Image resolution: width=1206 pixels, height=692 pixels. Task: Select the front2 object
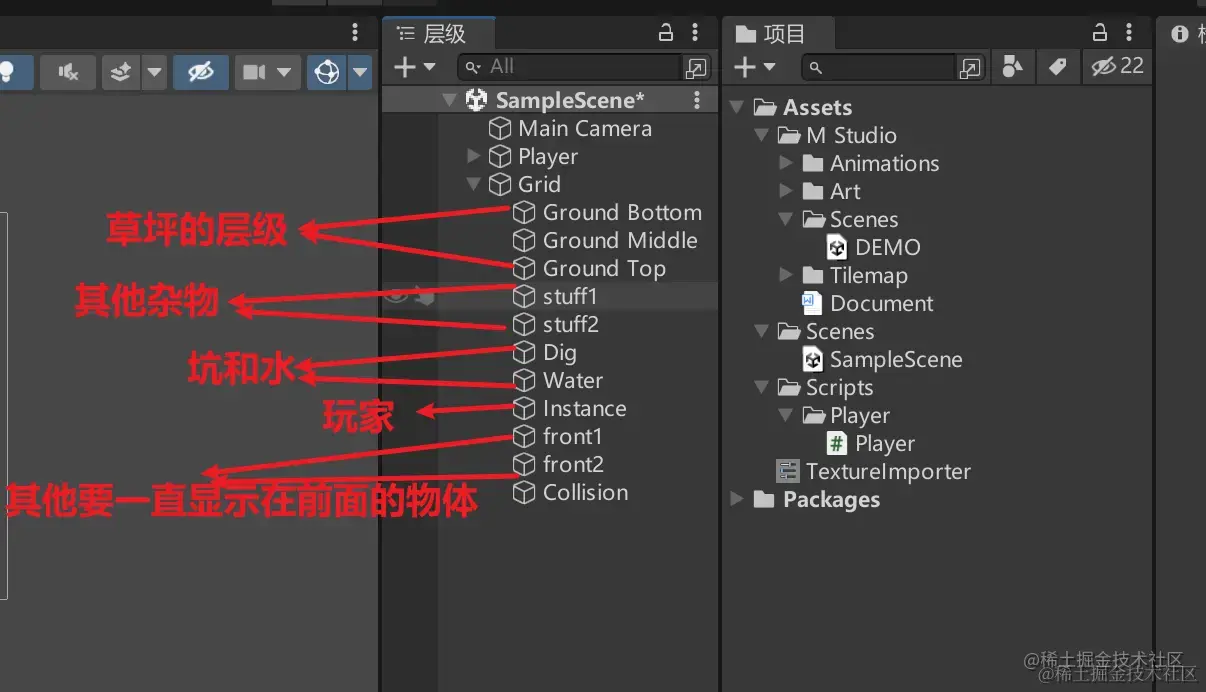[573, 464]
